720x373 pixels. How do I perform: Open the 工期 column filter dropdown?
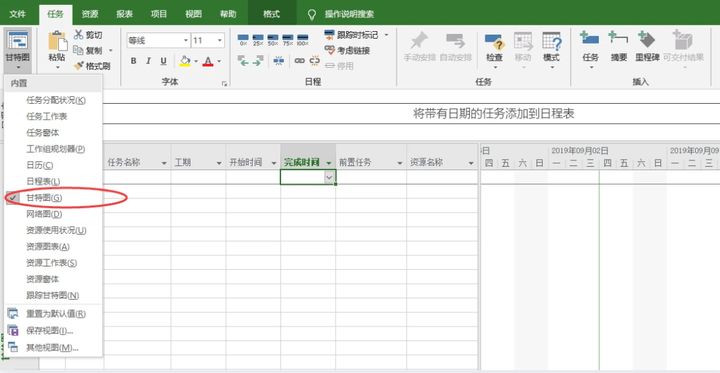click(219, 163)
